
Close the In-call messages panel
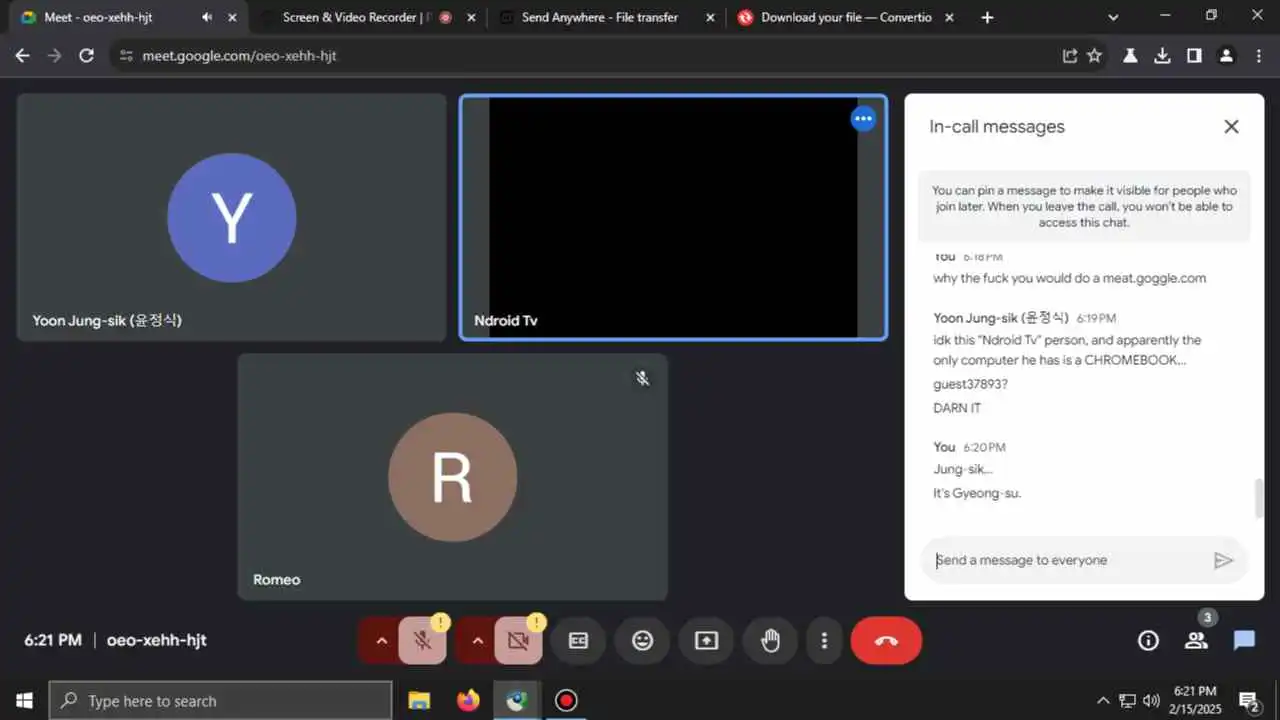coord(1231,126)
